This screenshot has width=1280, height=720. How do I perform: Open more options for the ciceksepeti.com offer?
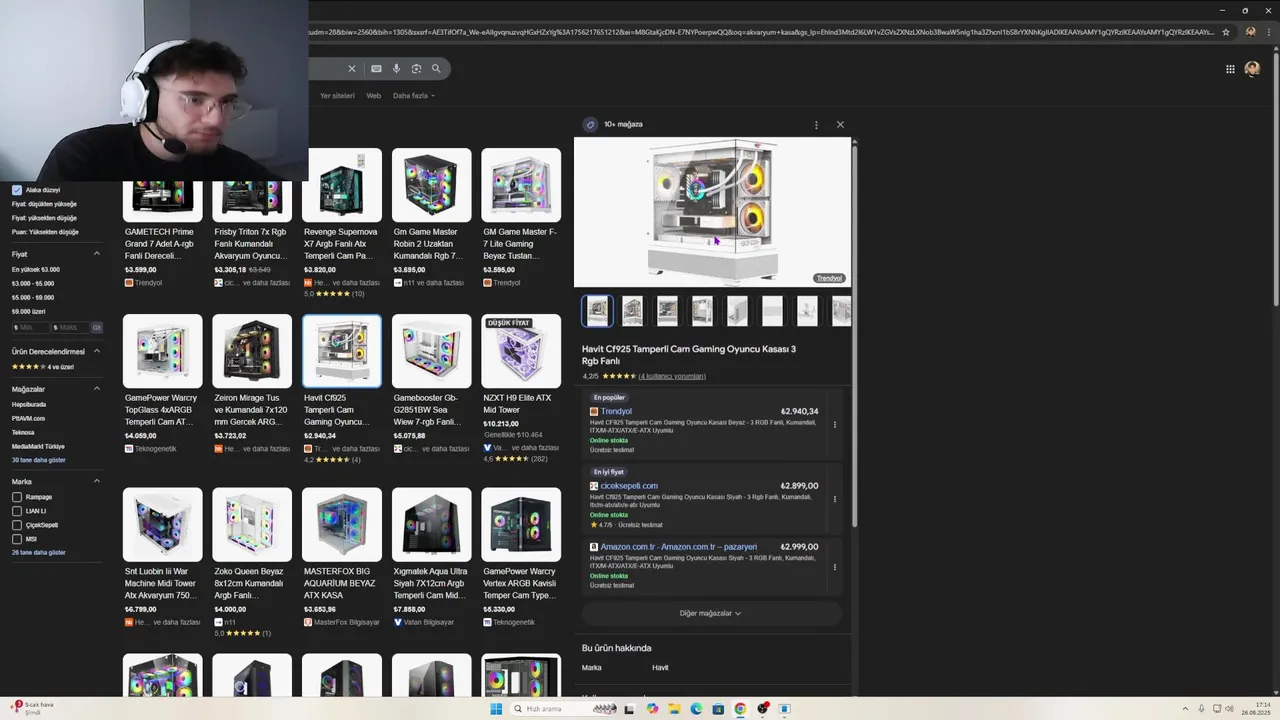pyautogui.click(x=835, y=499)
